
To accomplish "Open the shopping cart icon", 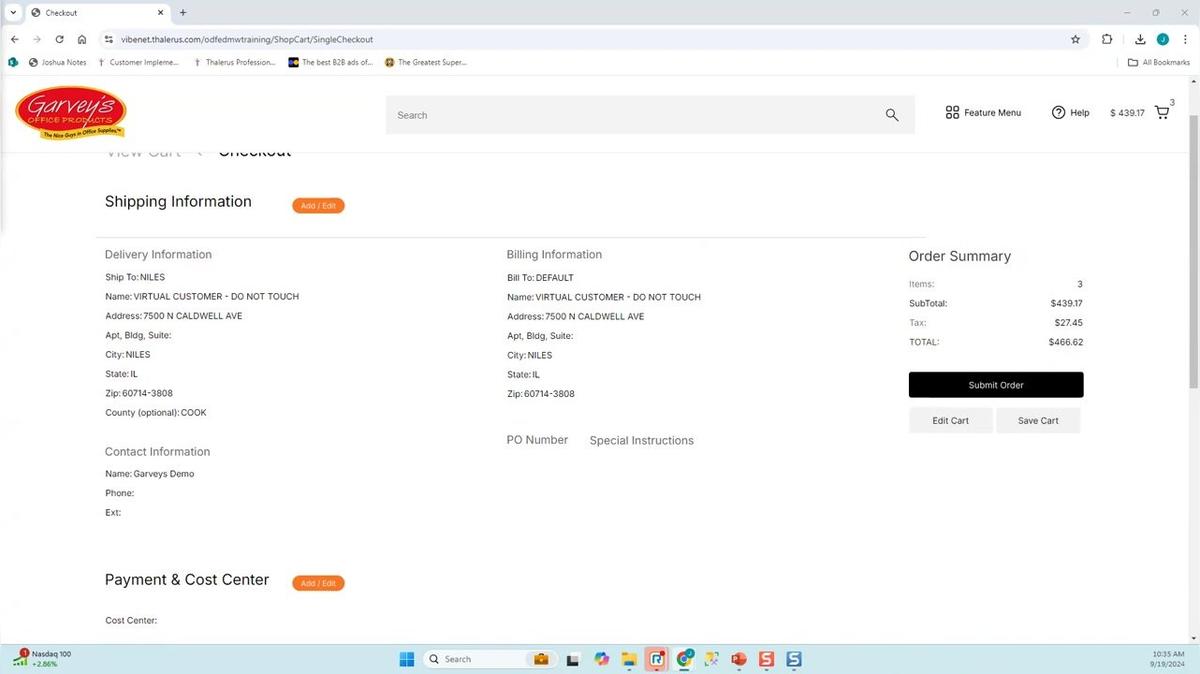I will (1162, 113).
